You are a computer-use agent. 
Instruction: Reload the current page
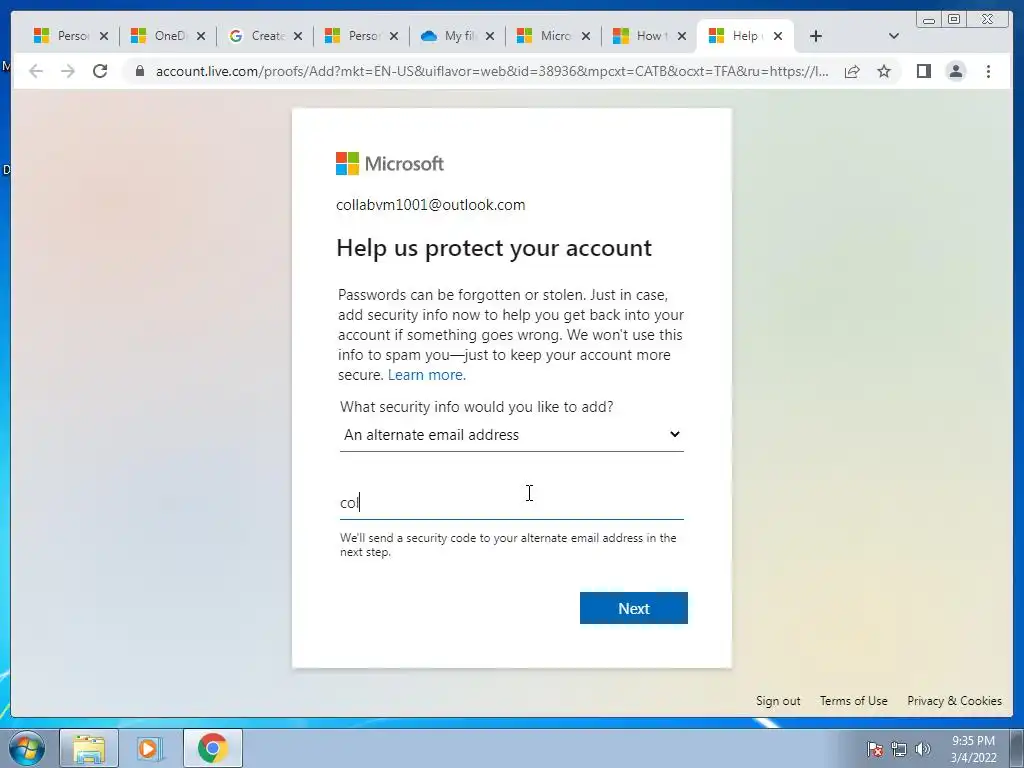pyautogui.click(x=100, y=71)
